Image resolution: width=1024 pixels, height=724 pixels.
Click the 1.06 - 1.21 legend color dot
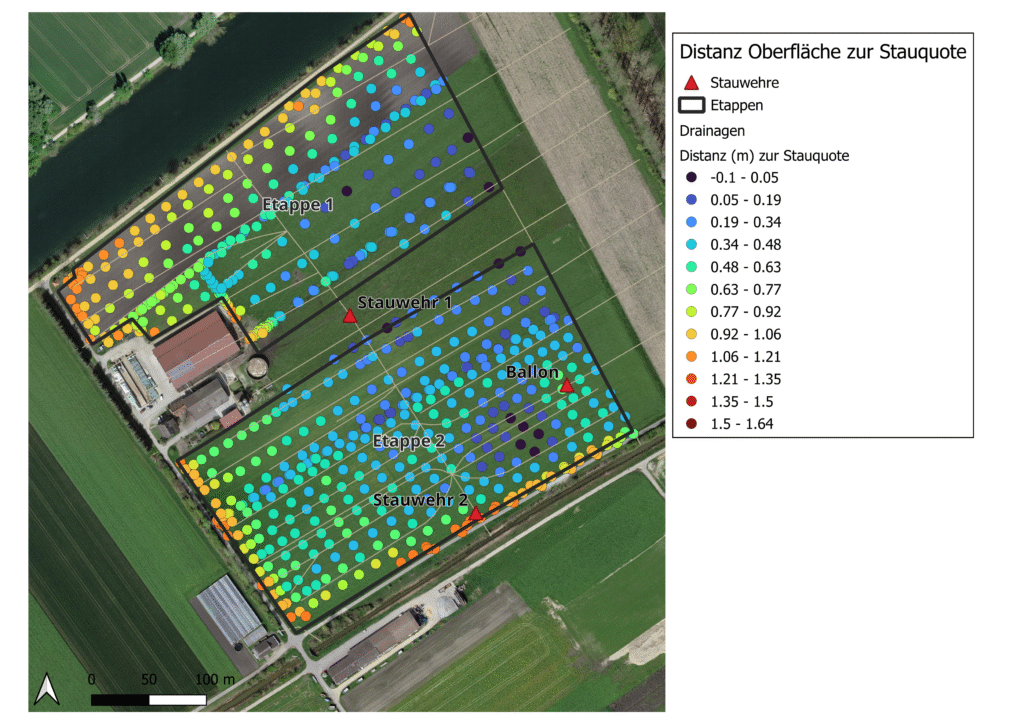point(691,356)
